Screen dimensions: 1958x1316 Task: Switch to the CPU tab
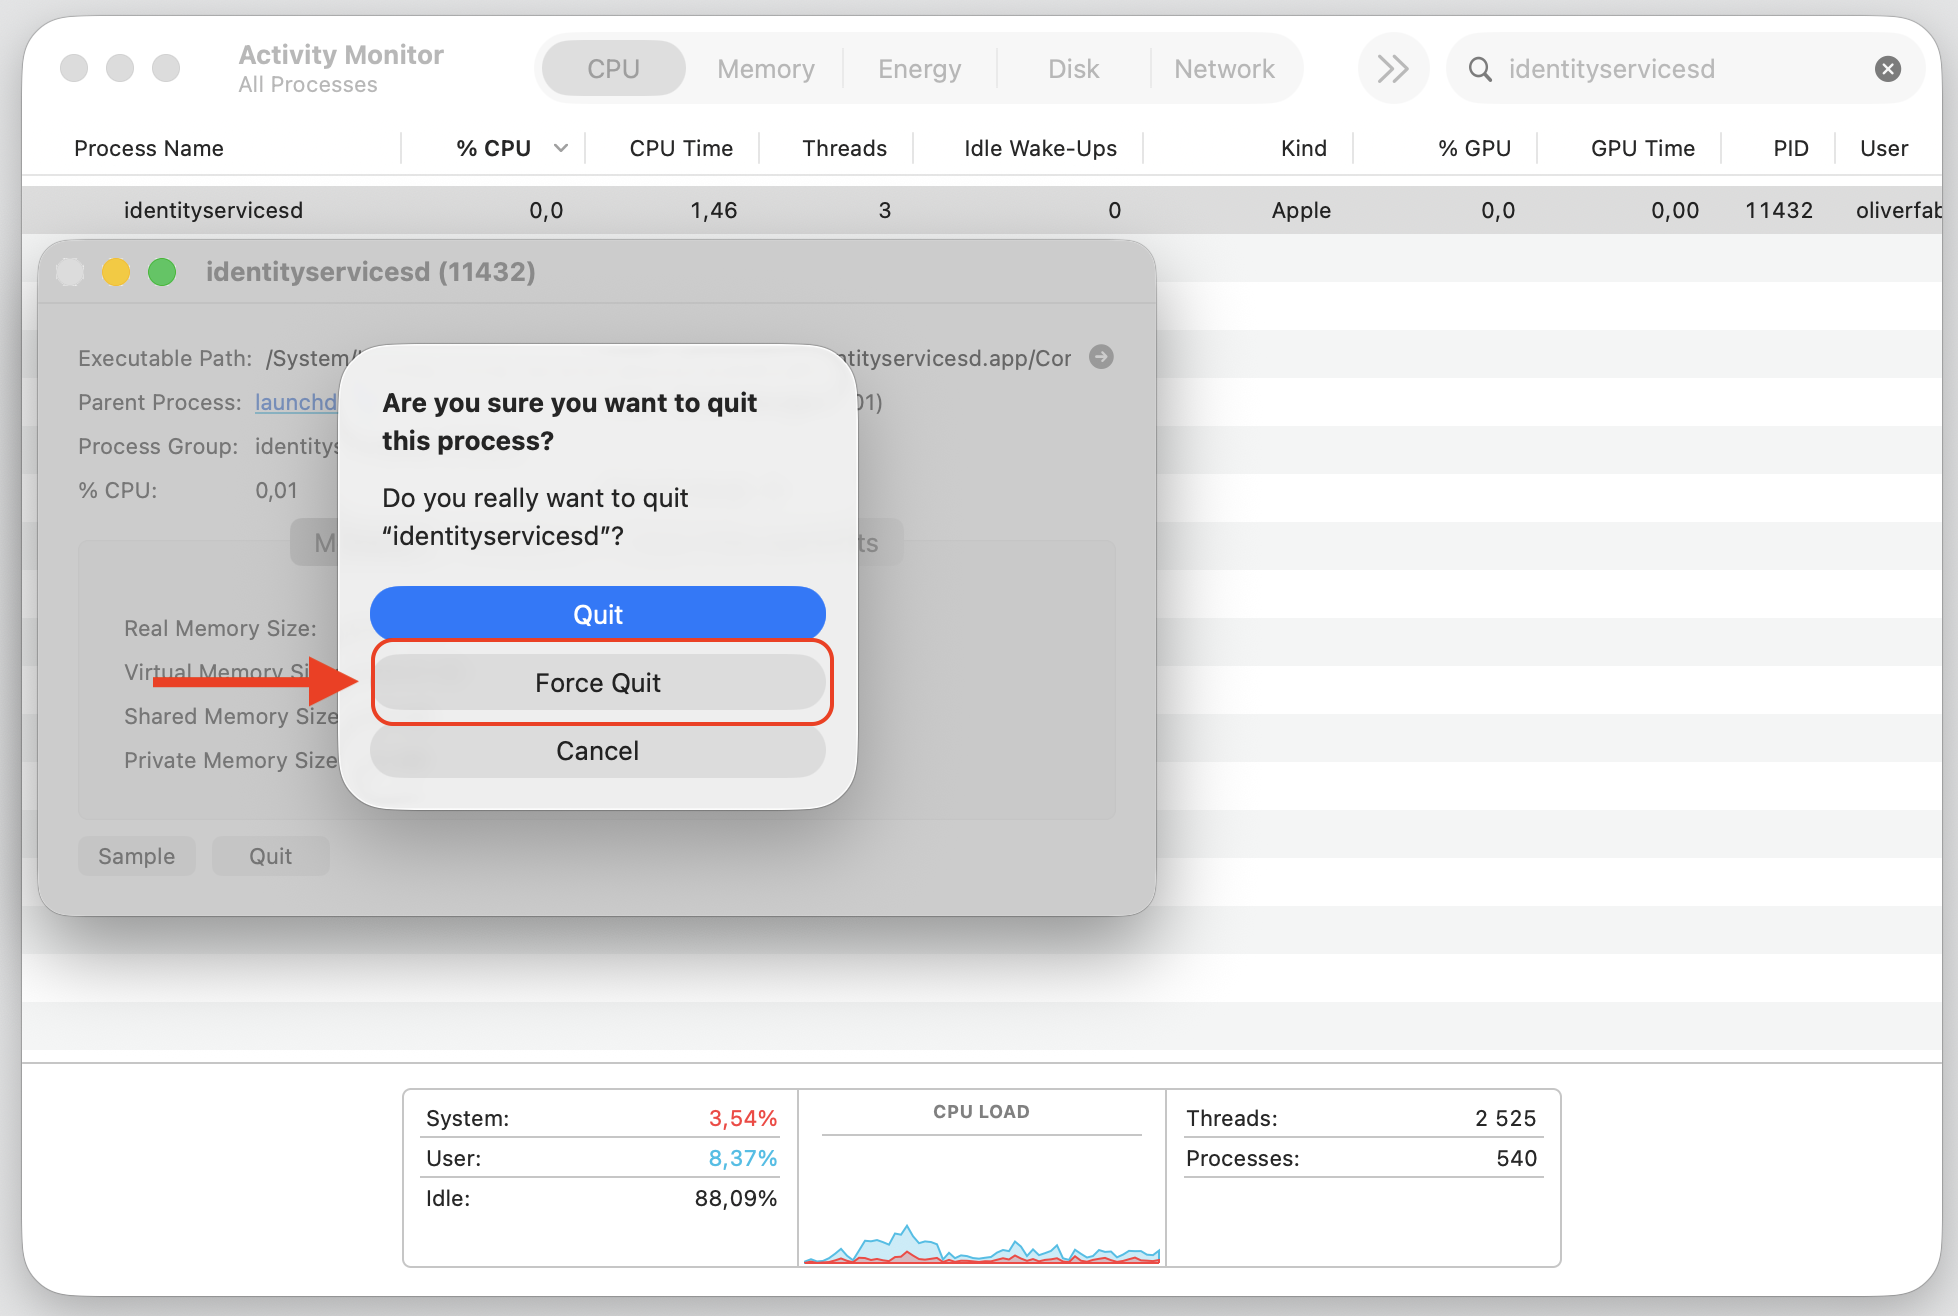click(613, 69)
